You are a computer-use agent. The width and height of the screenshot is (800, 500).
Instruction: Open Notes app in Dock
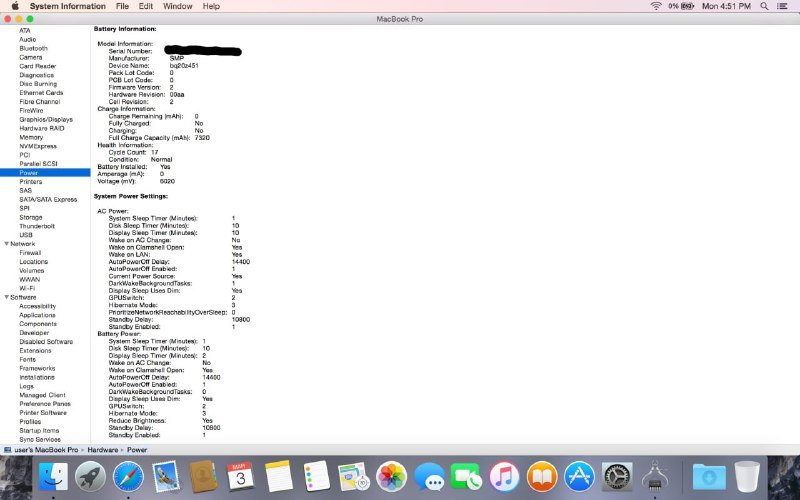279,477
